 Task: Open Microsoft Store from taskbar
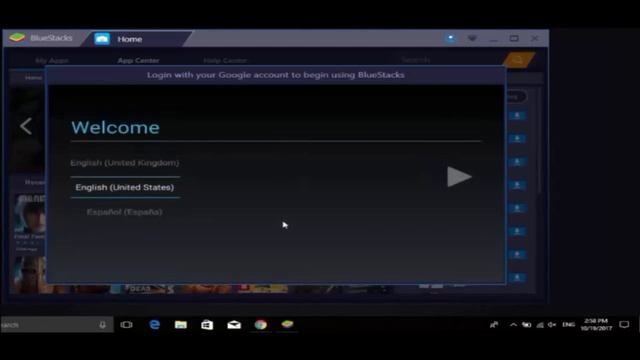pyautogui.click(x=207, y=325)
